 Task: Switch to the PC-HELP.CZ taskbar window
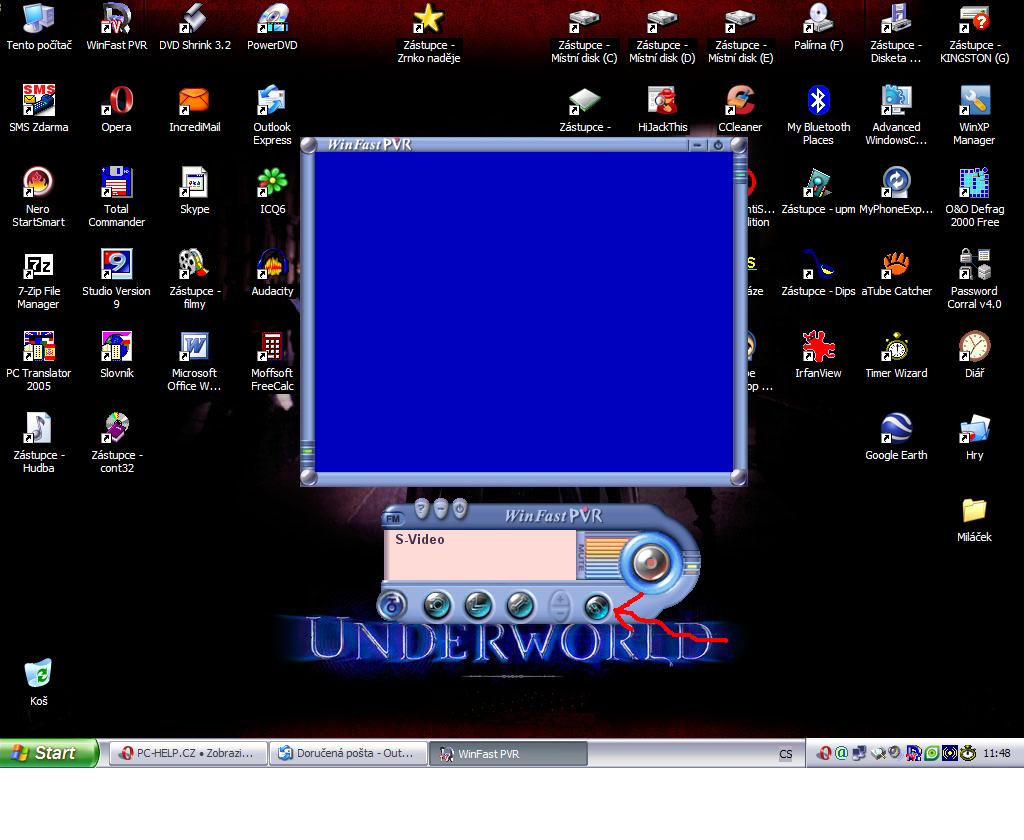[188, 754]
